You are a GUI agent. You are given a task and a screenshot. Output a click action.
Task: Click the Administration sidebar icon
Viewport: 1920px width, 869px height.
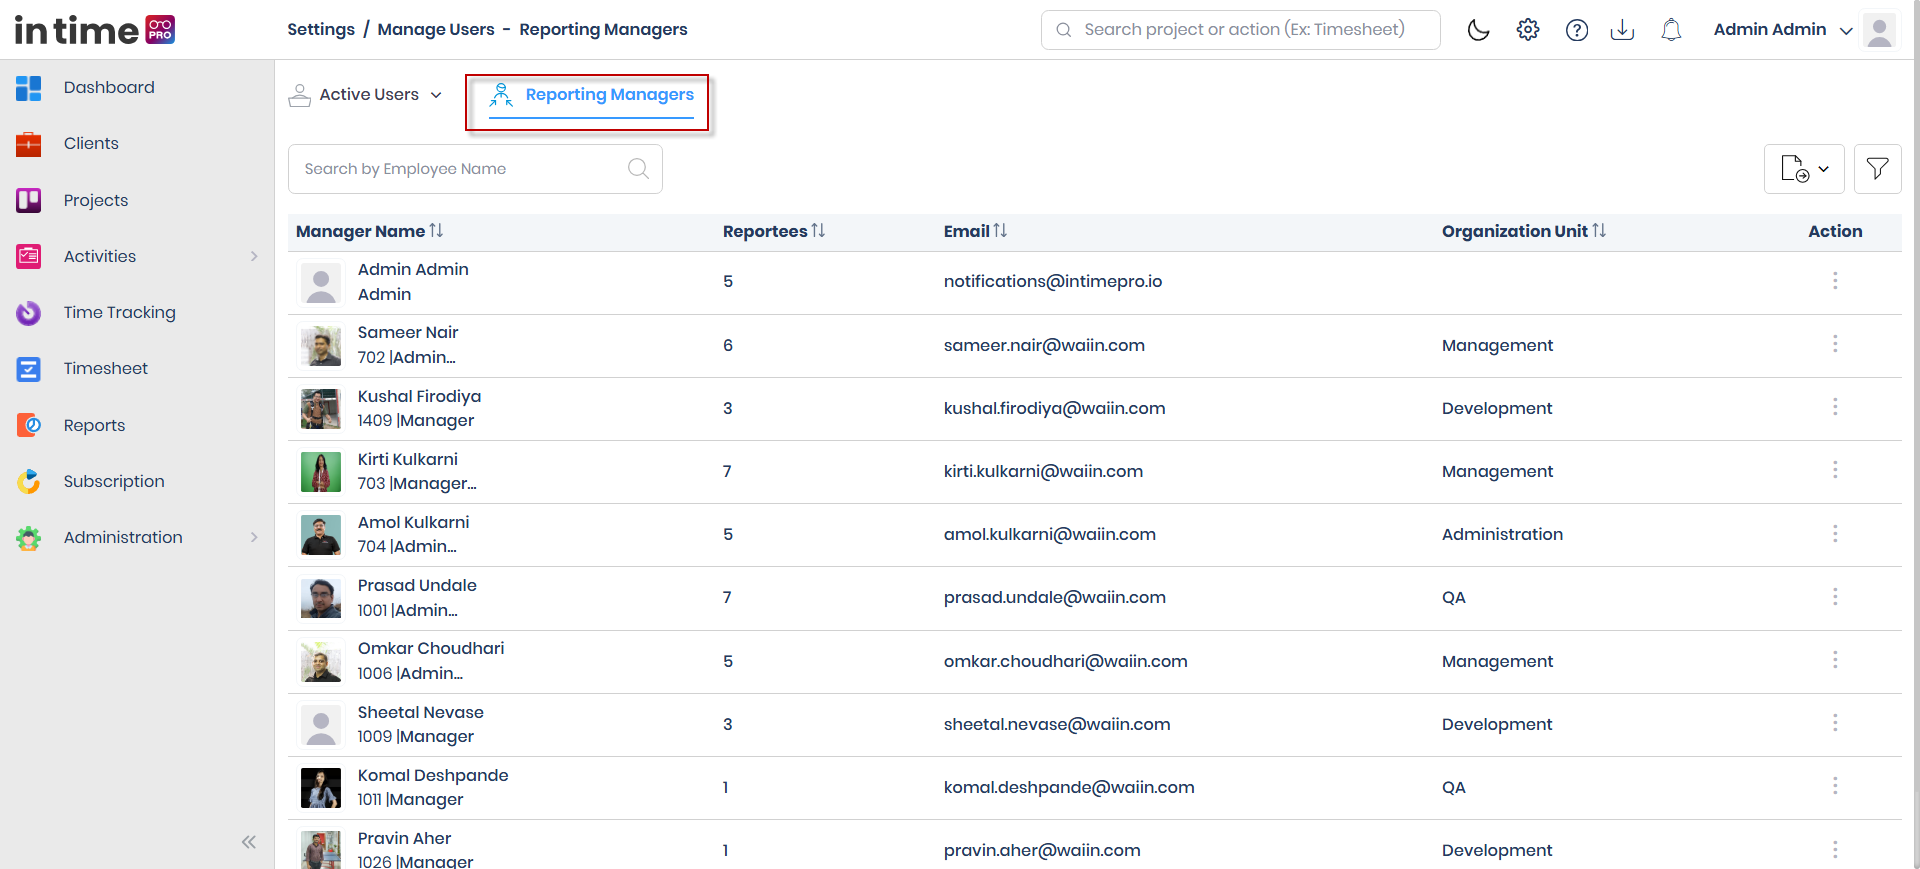point(29,538)
